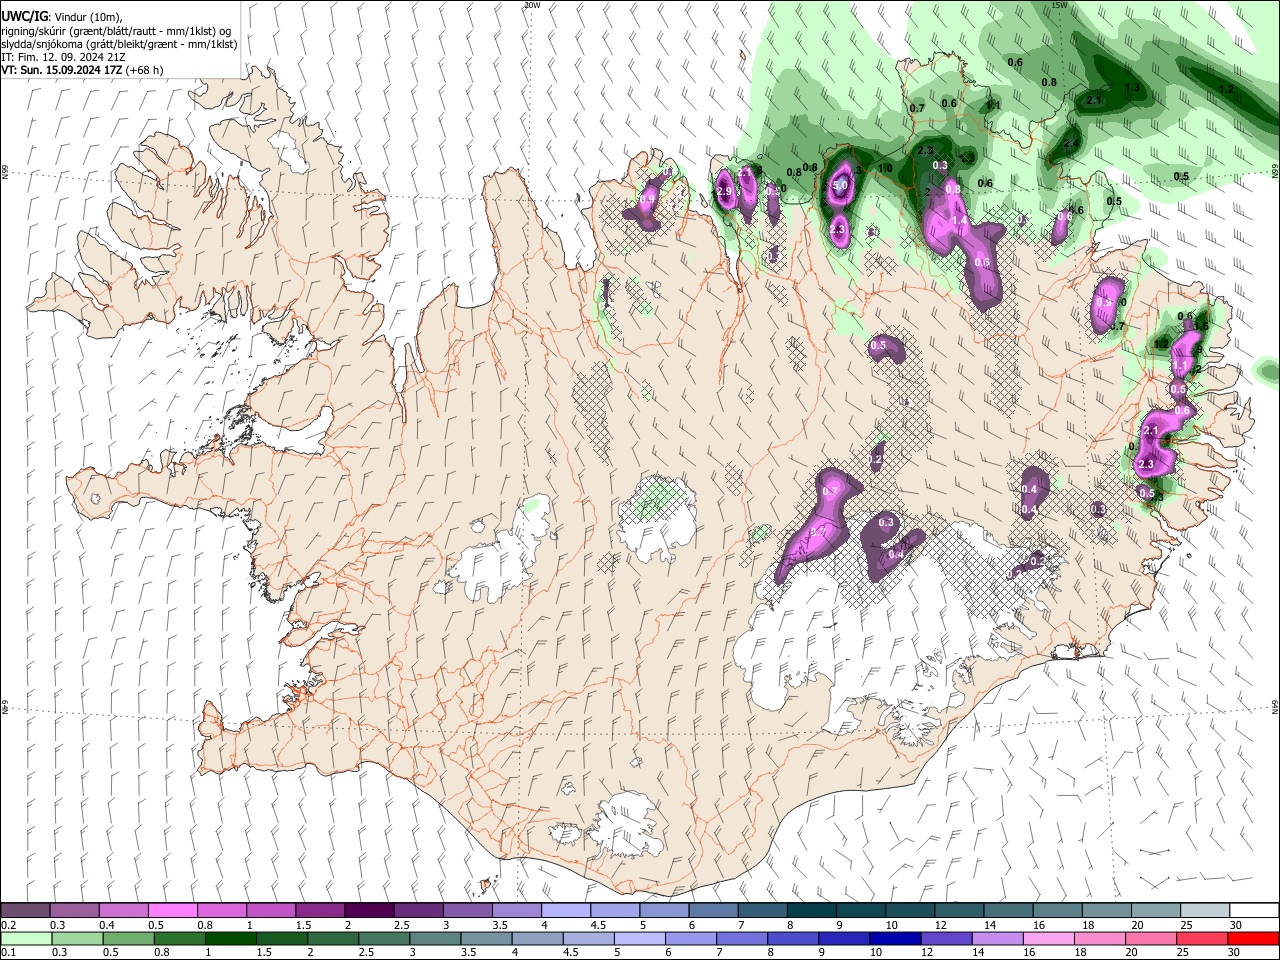Screen dimensions: 1280x960
Task: Click the darkest green swatch between 1 and 1.5
Action: coord(232,939)
